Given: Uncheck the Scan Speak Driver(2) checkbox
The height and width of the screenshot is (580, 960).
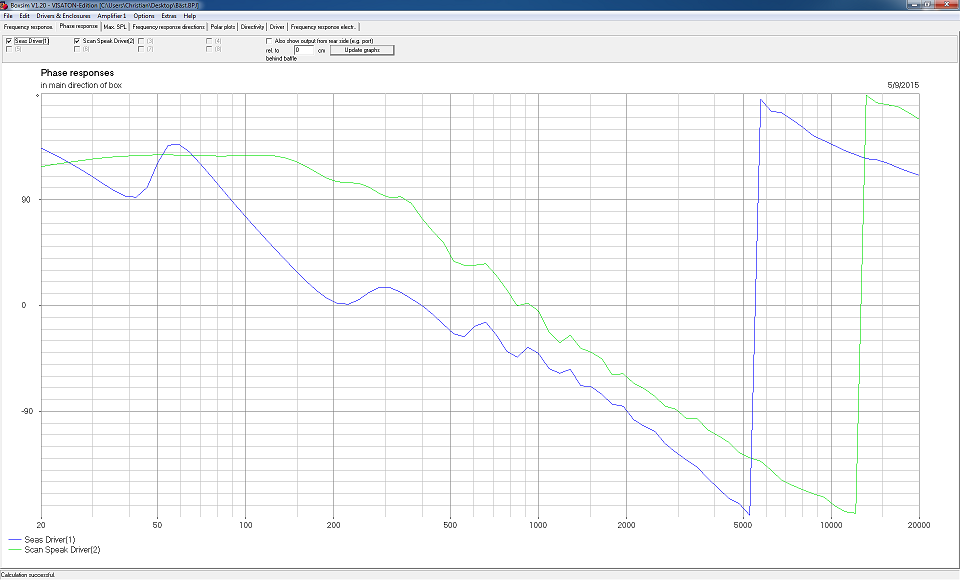Looking at the screenshot, I should 77,41.
